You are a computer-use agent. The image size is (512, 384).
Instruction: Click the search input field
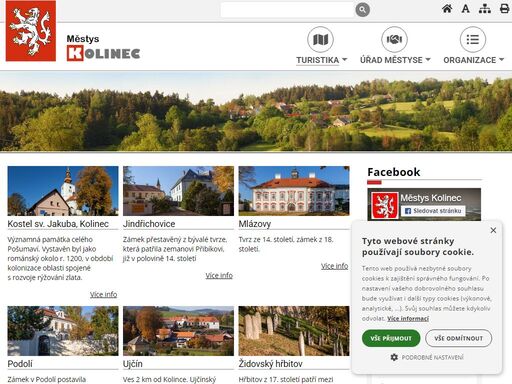287,10
